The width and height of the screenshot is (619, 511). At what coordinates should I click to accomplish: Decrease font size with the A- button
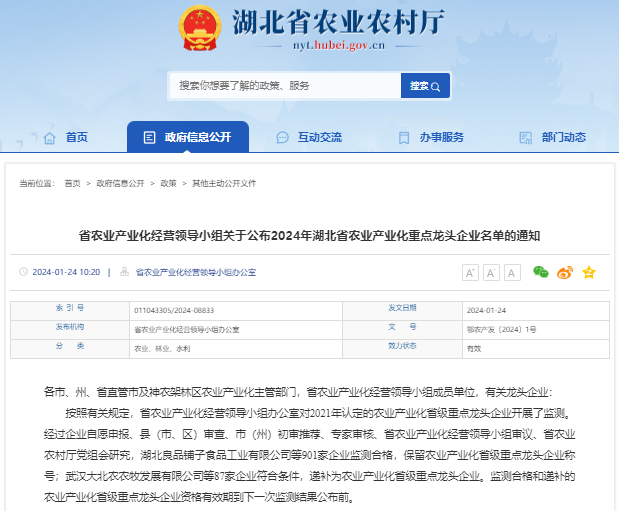click(x=491, y=272)
